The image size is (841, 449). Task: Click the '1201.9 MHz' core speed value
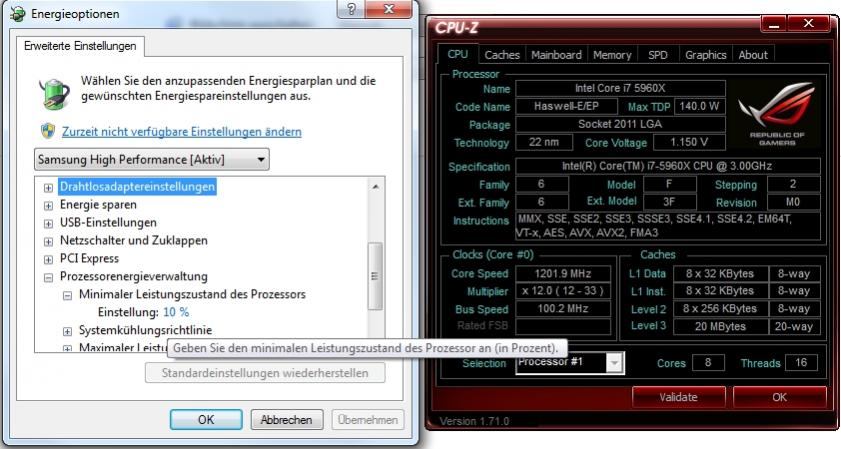(563, 274)
